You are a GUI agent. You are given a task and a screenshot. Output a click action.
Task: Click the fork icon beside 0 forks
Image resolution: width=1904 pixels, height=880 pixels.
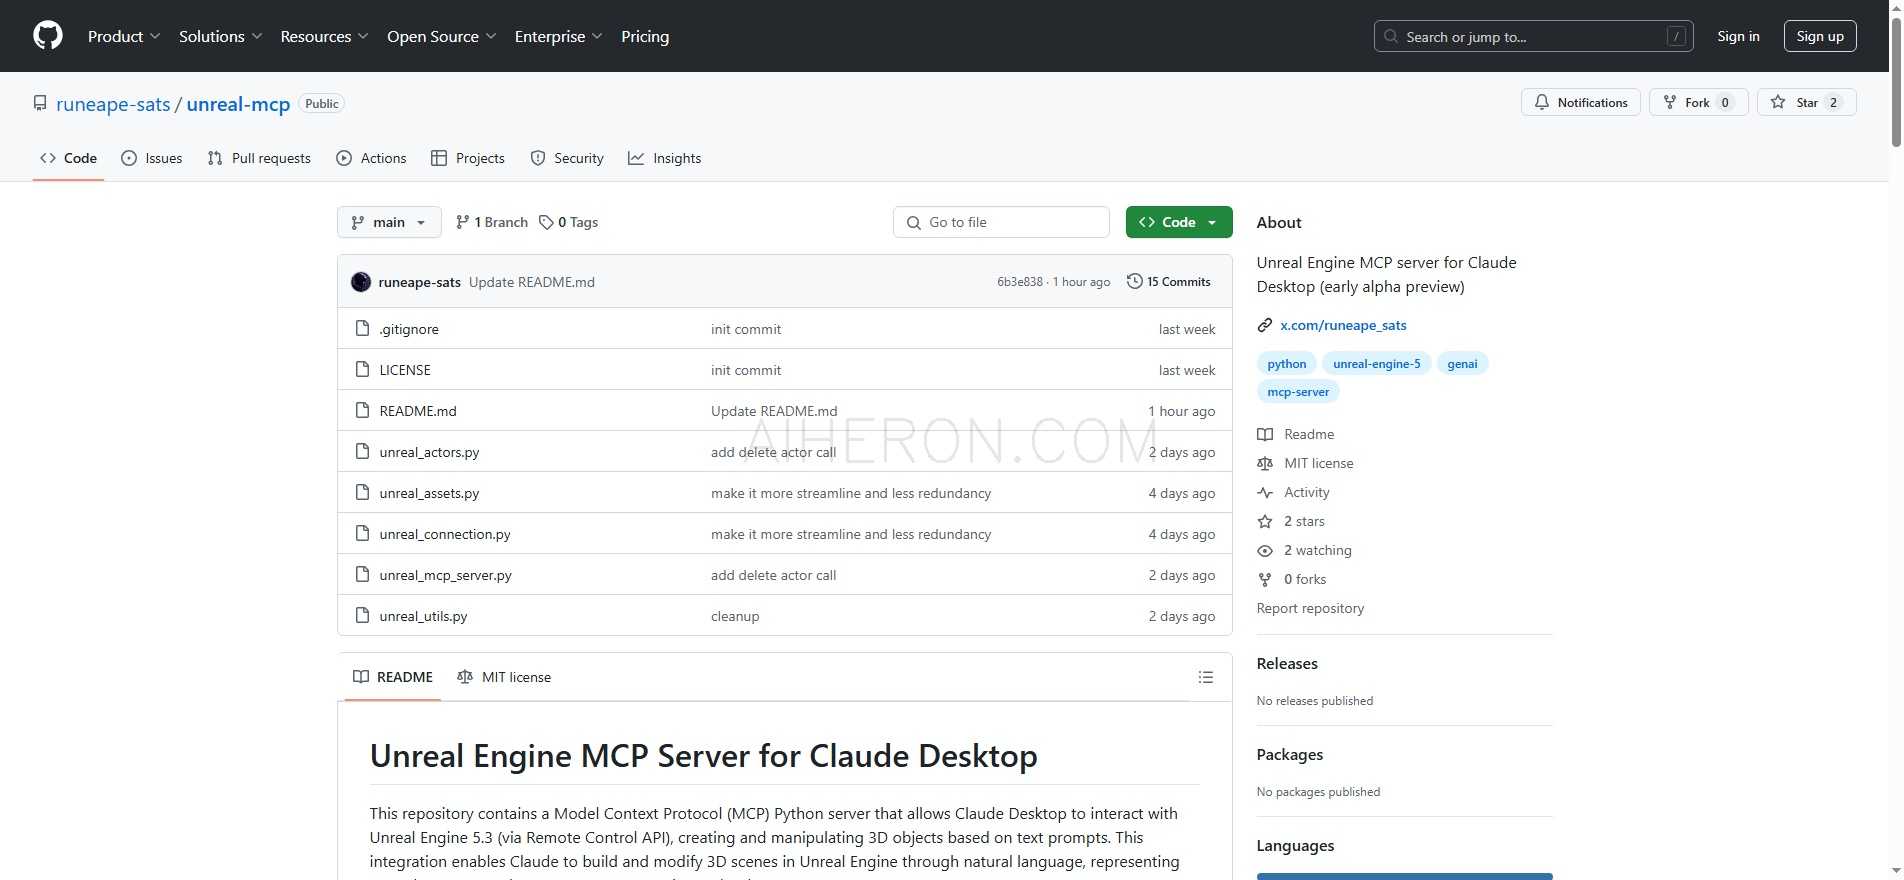(1265, 579)
